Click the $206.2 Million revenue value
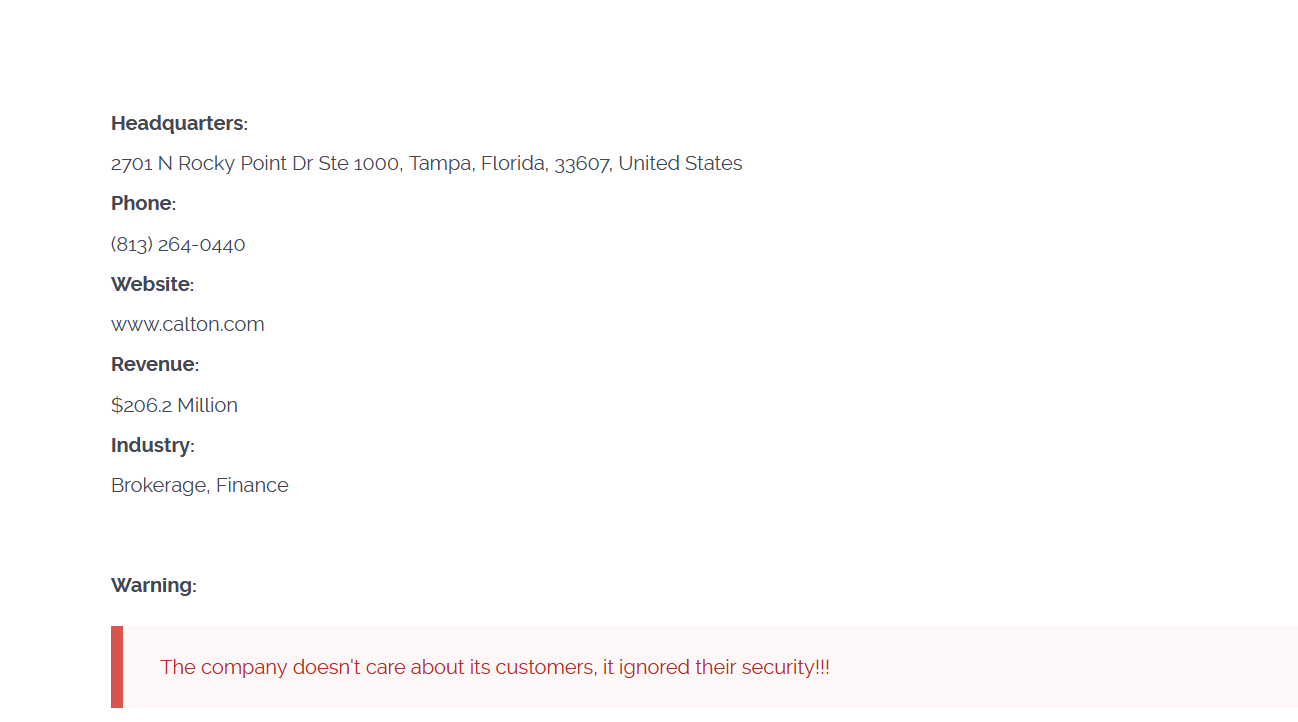 (x=174, y=405)
